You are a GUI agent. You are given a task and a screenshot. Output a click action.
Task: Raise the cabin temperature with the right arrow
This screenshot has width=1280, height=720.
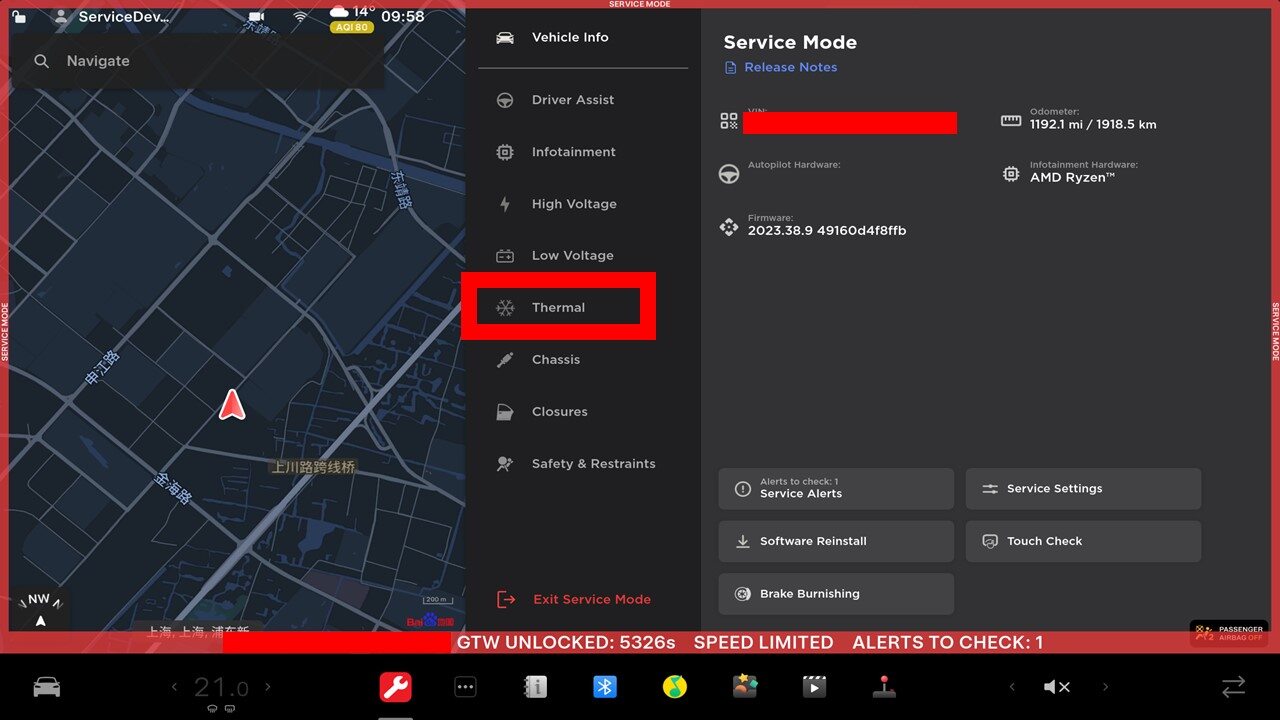point(268,687)
